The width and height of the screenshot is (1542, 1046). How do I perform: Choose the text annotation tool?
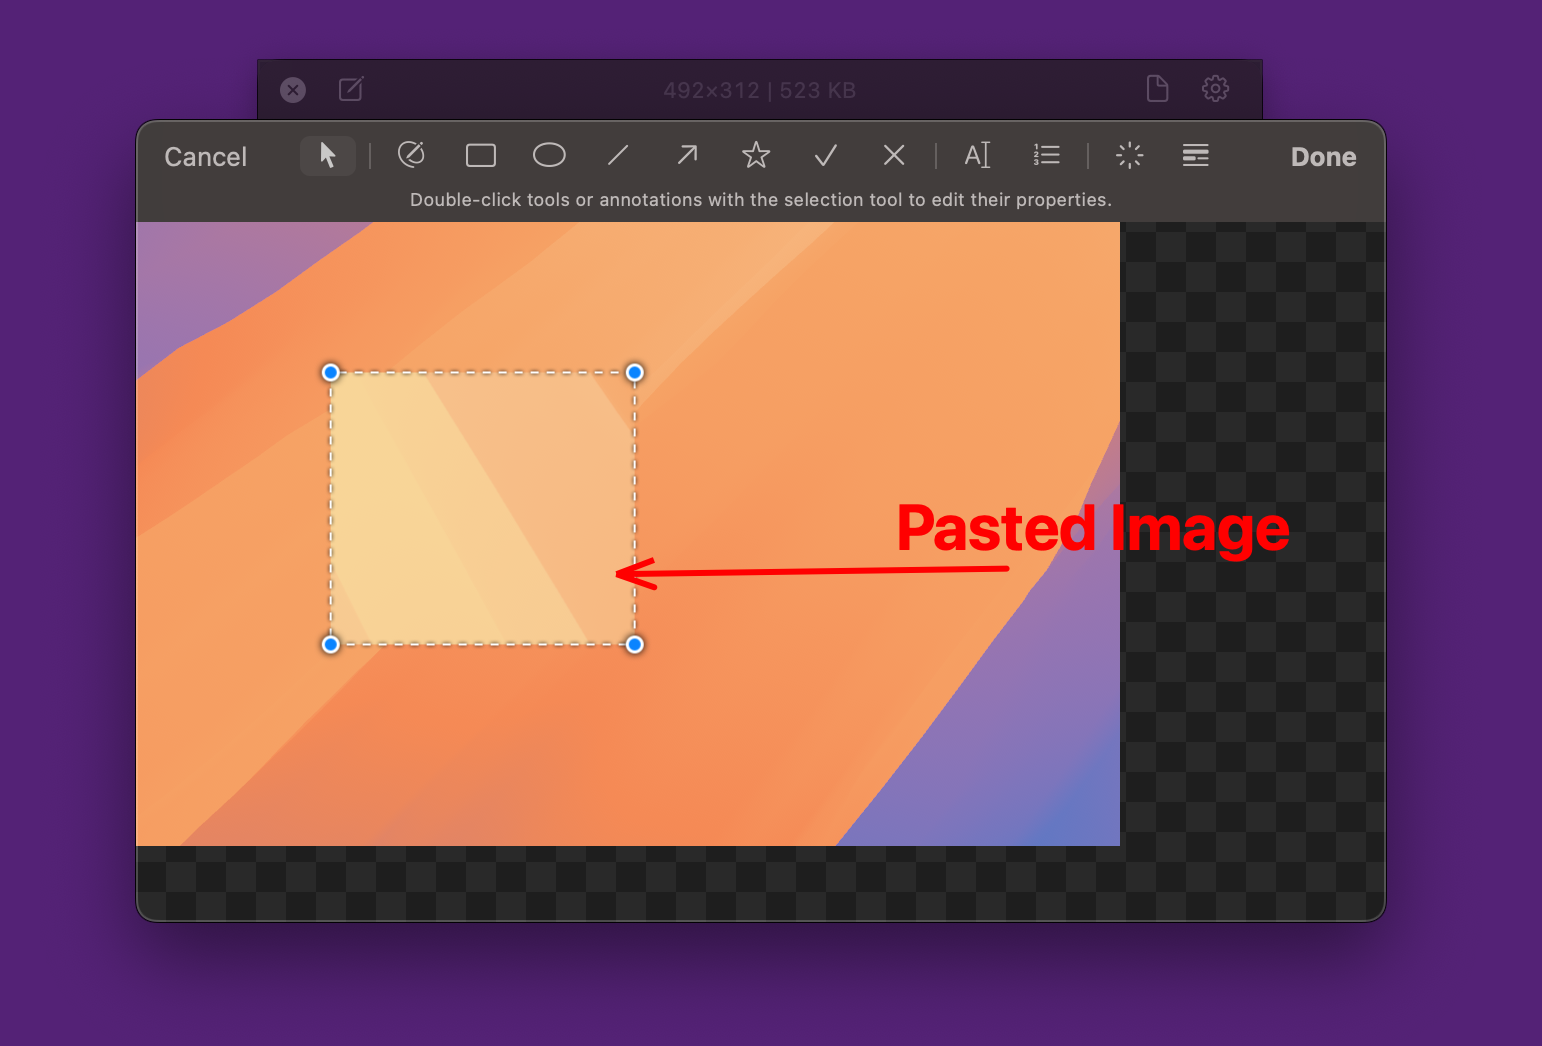pos(977,155)
